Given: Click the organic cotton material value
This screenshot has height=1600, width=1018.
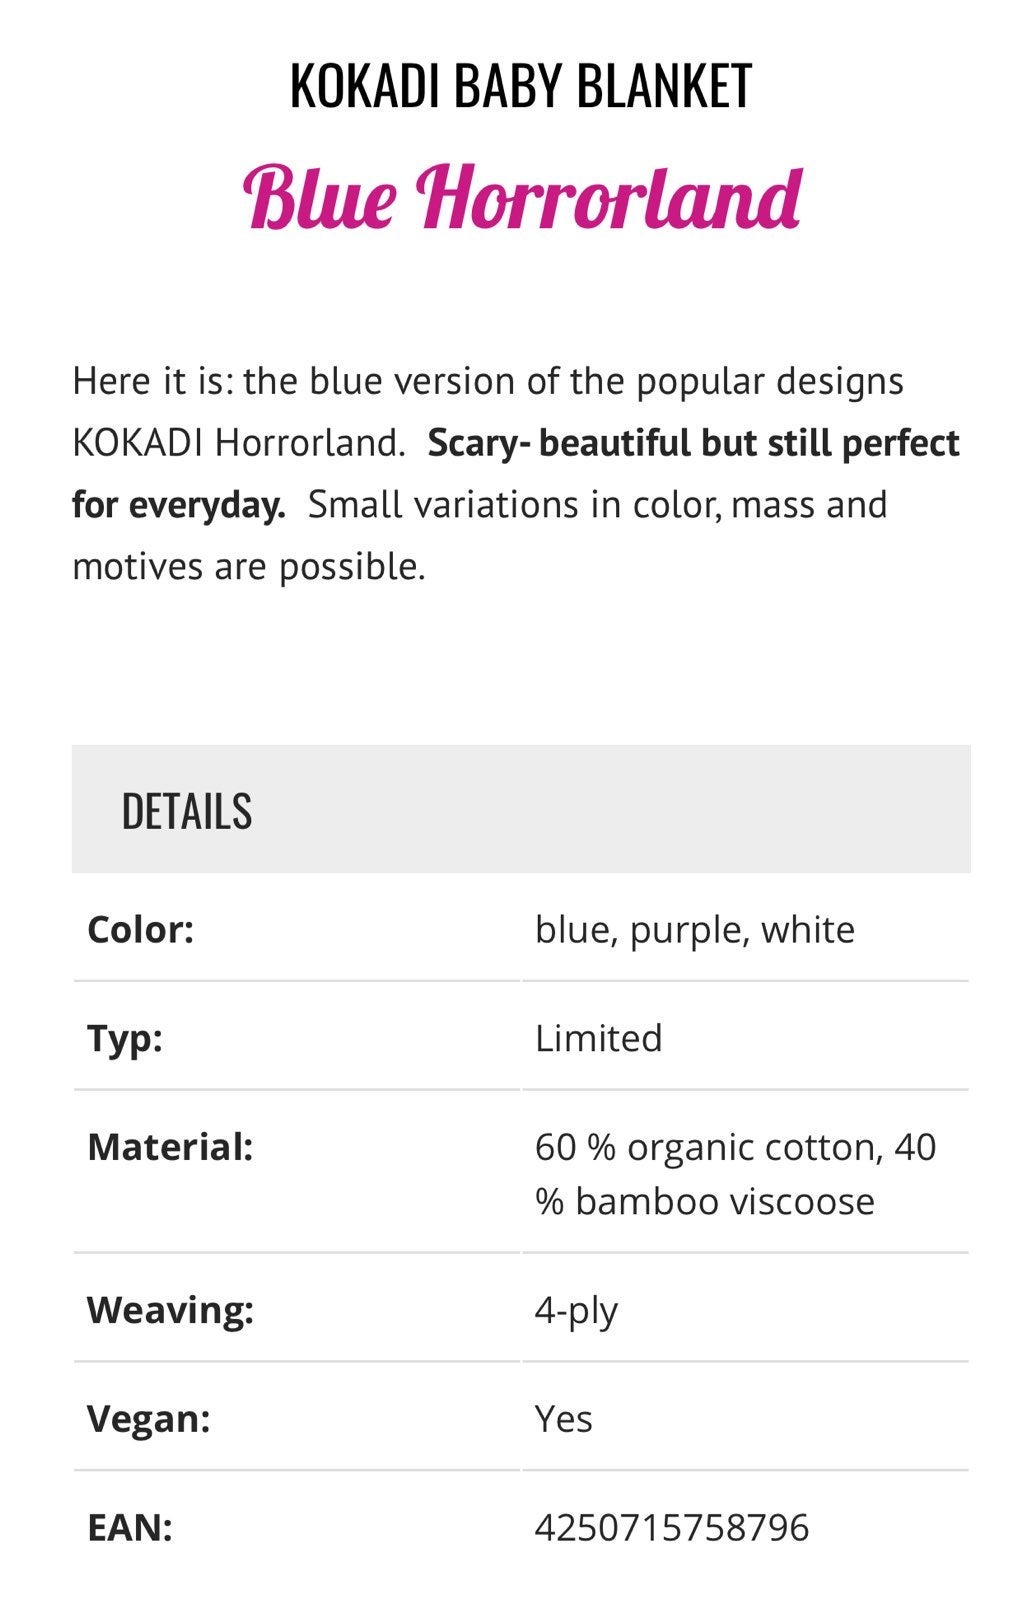Looking at the screenshot, I should [x=736, y=1174].
